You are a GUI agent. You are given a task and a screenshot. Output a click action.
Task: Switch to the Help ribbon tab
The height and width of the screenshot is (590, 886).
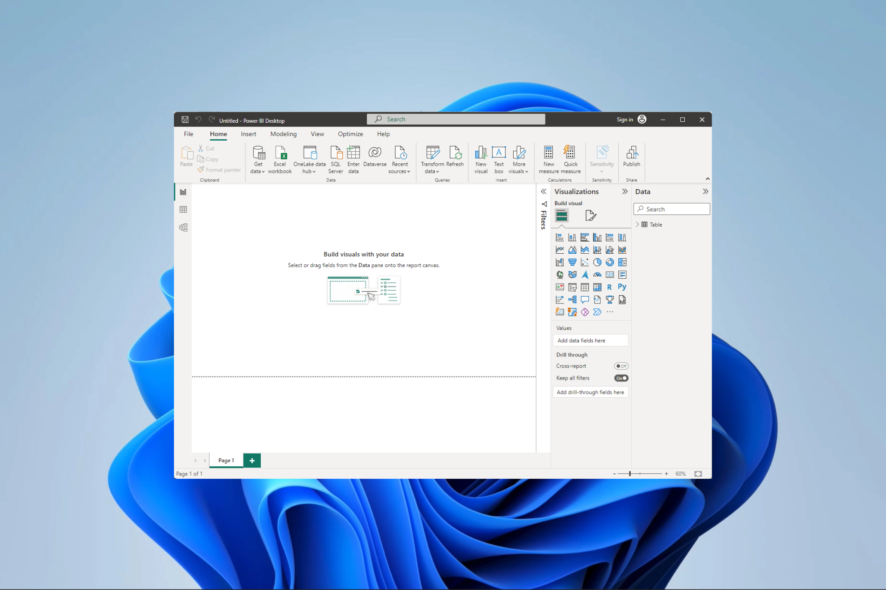click(x=383, y=134)
